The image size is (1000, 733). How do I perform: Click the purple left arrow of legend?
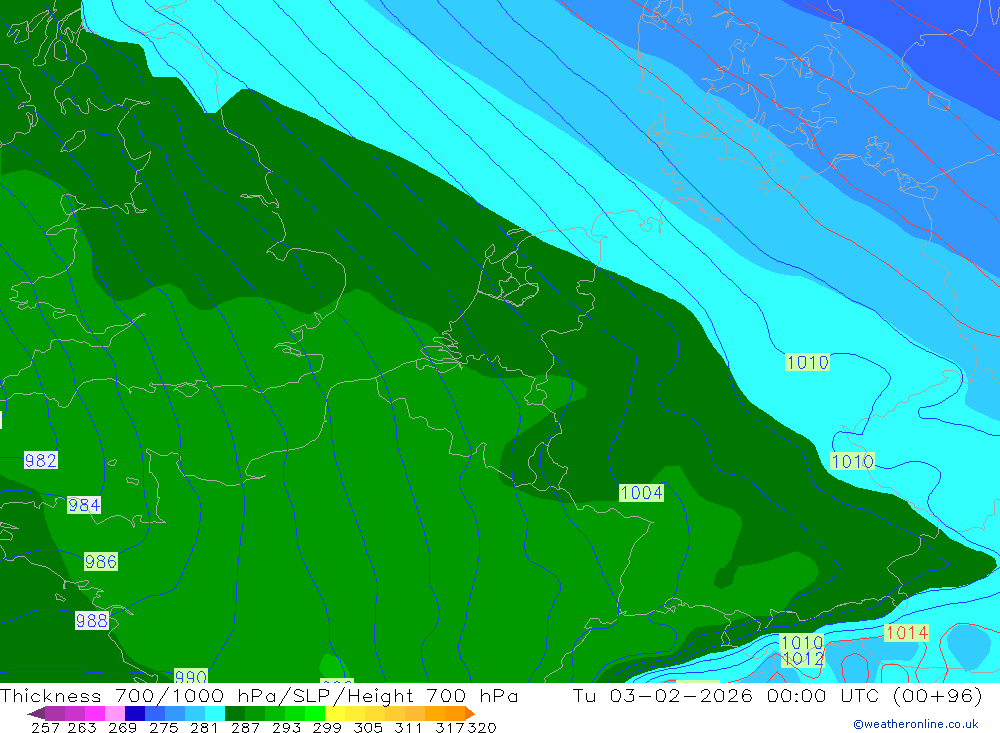[x=36, y=713]
